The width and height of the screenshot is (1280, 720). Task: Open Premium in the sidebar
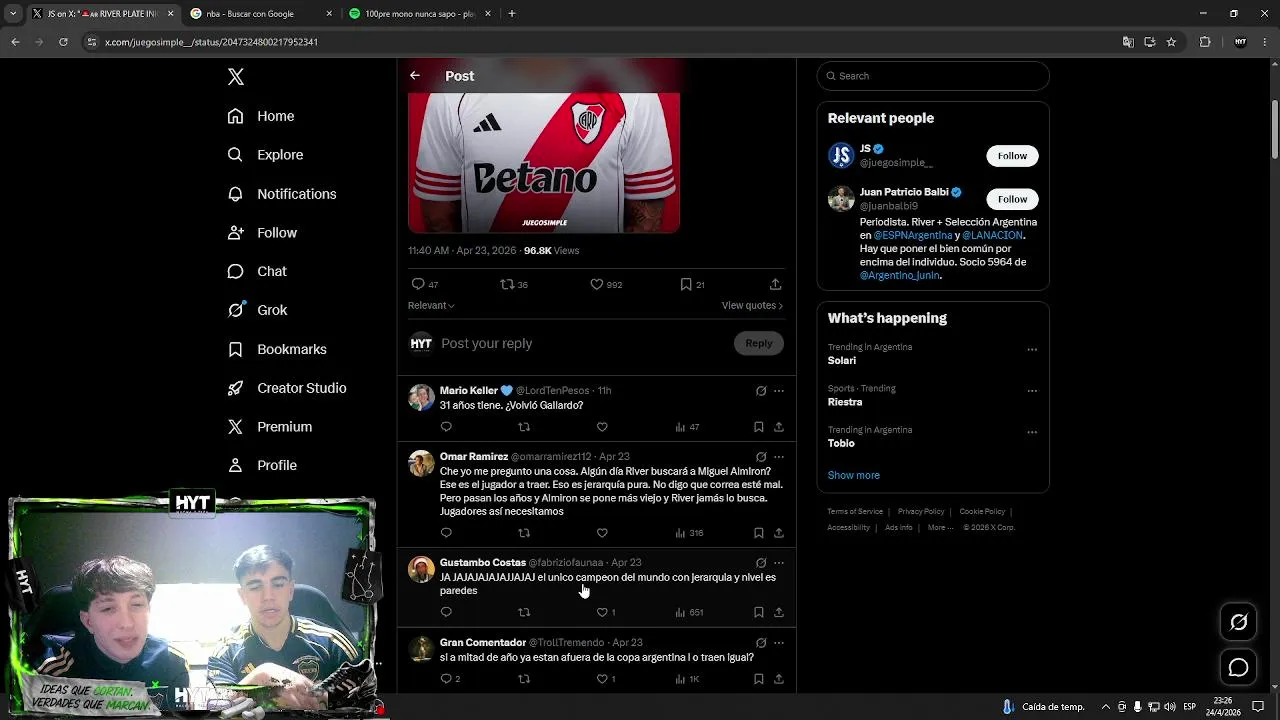(270, 427)
